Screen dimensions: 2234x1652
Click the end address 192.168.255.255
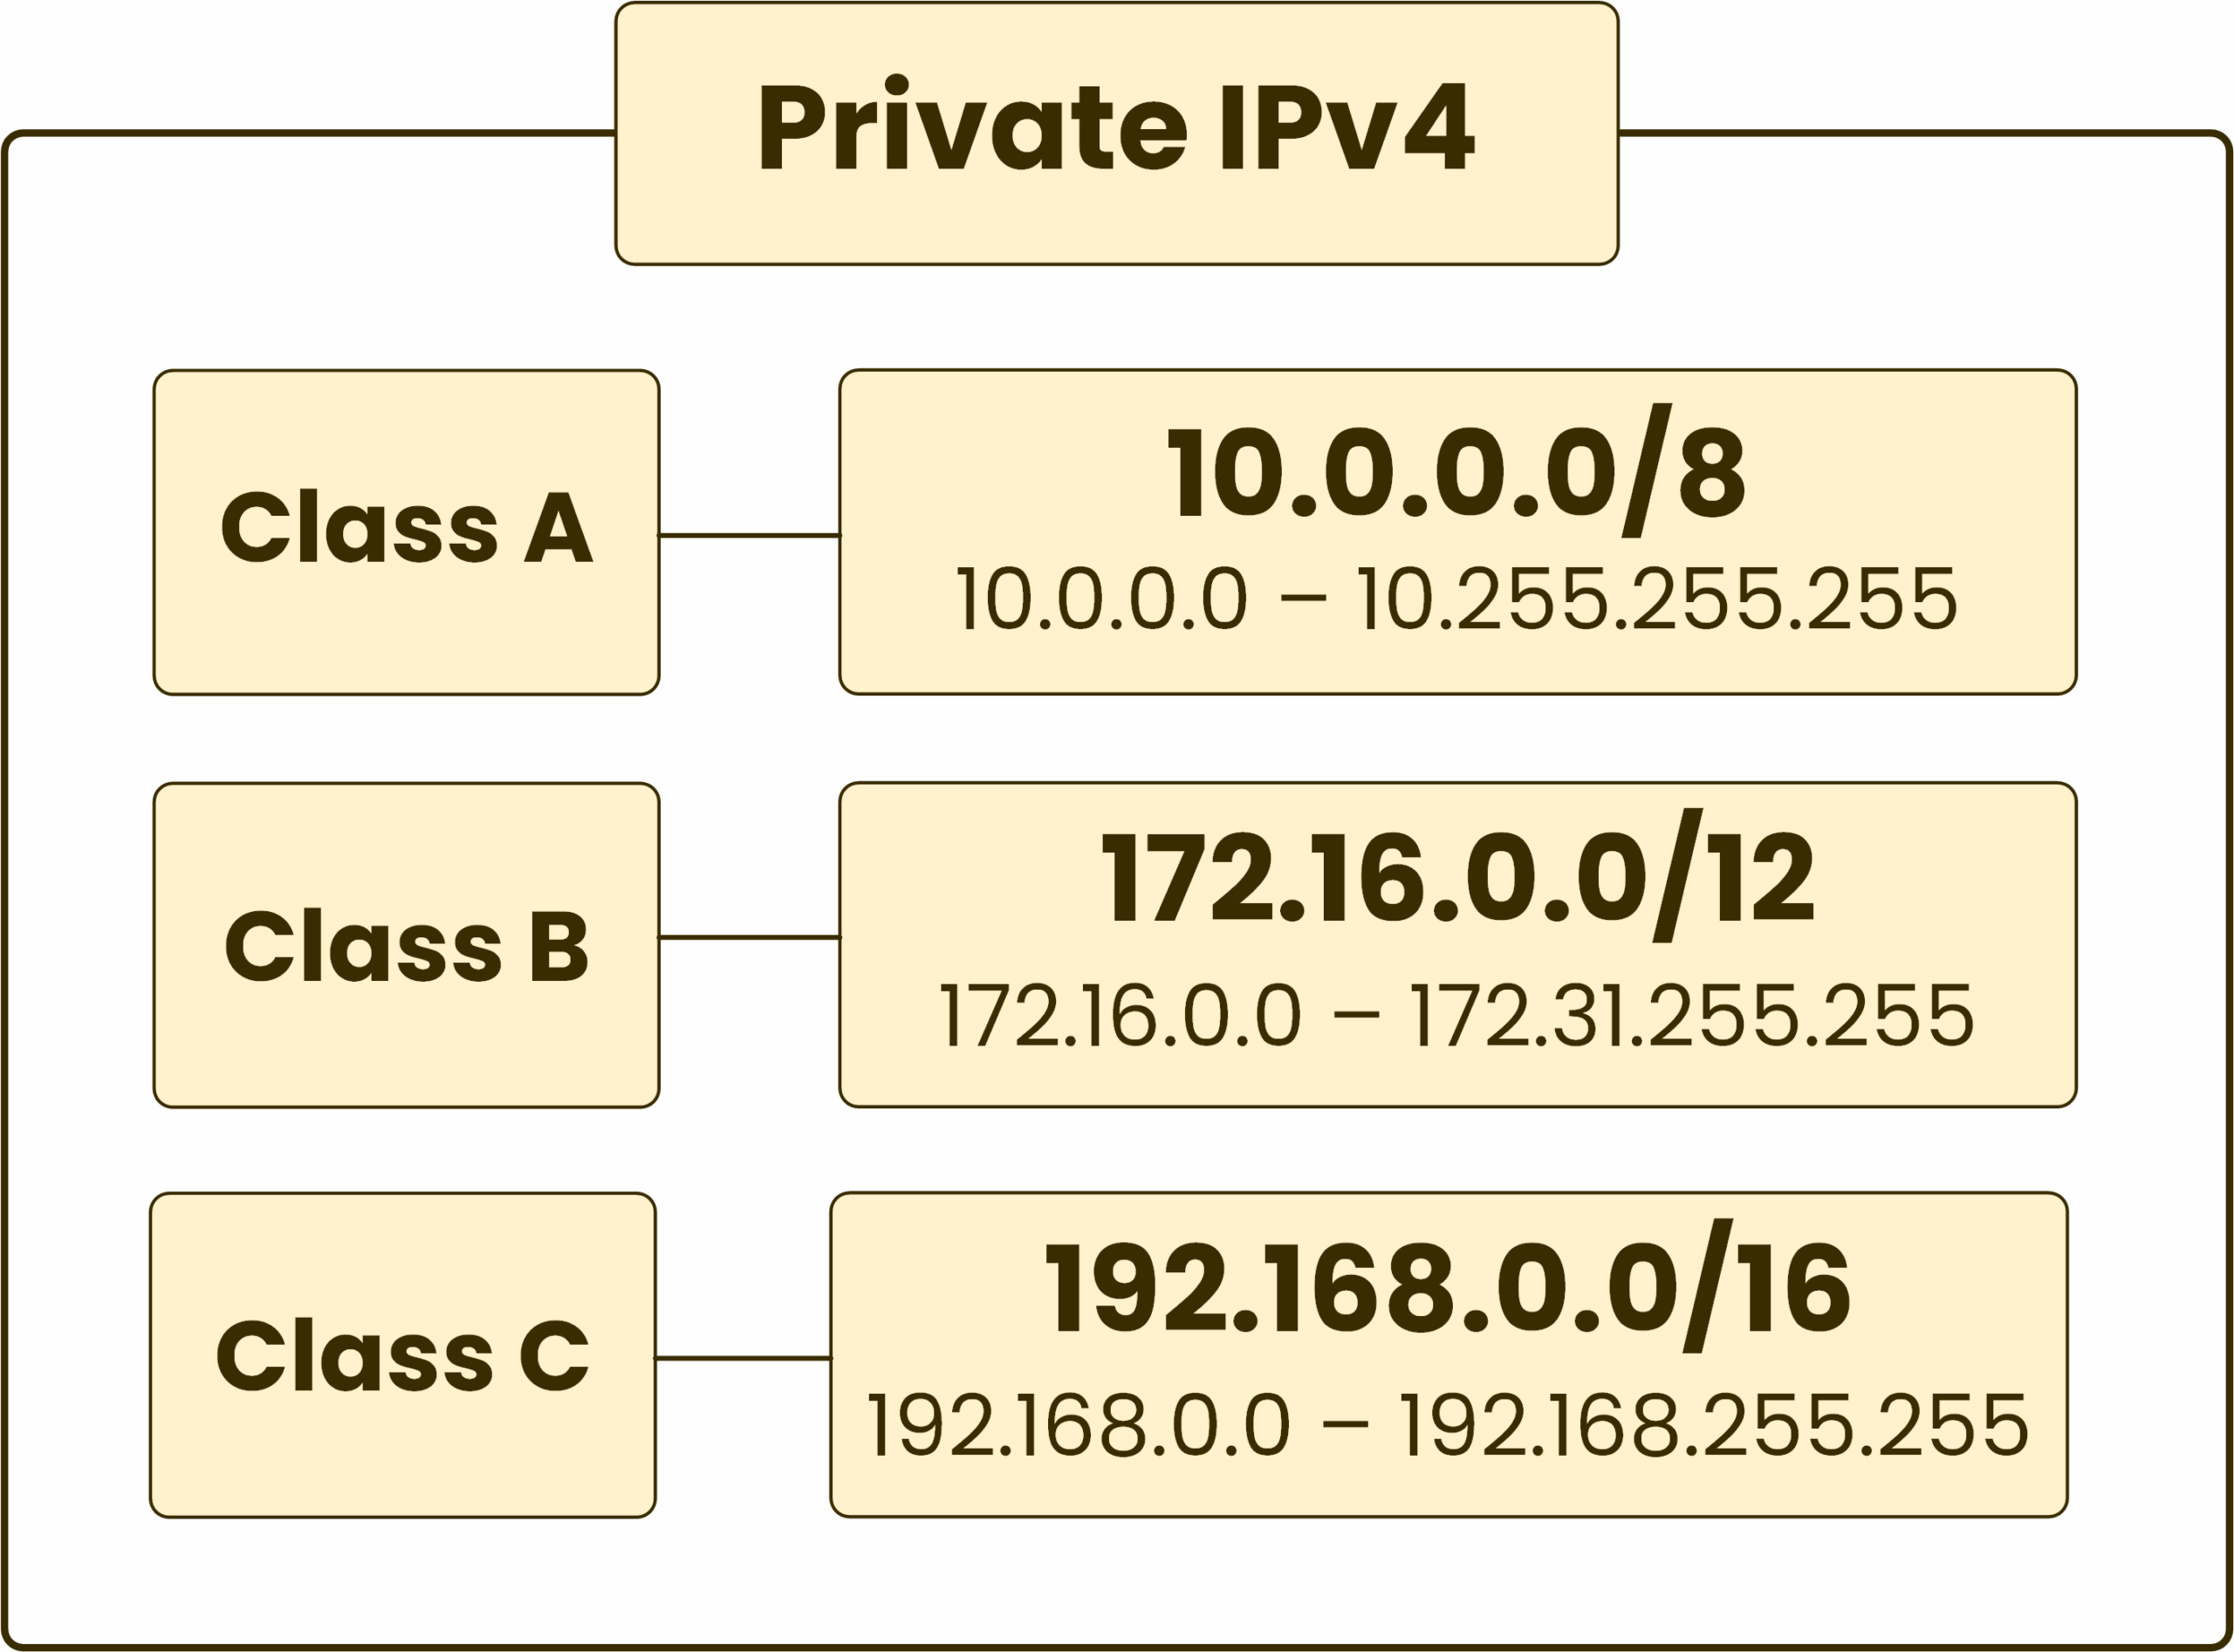(1714, 1426)
